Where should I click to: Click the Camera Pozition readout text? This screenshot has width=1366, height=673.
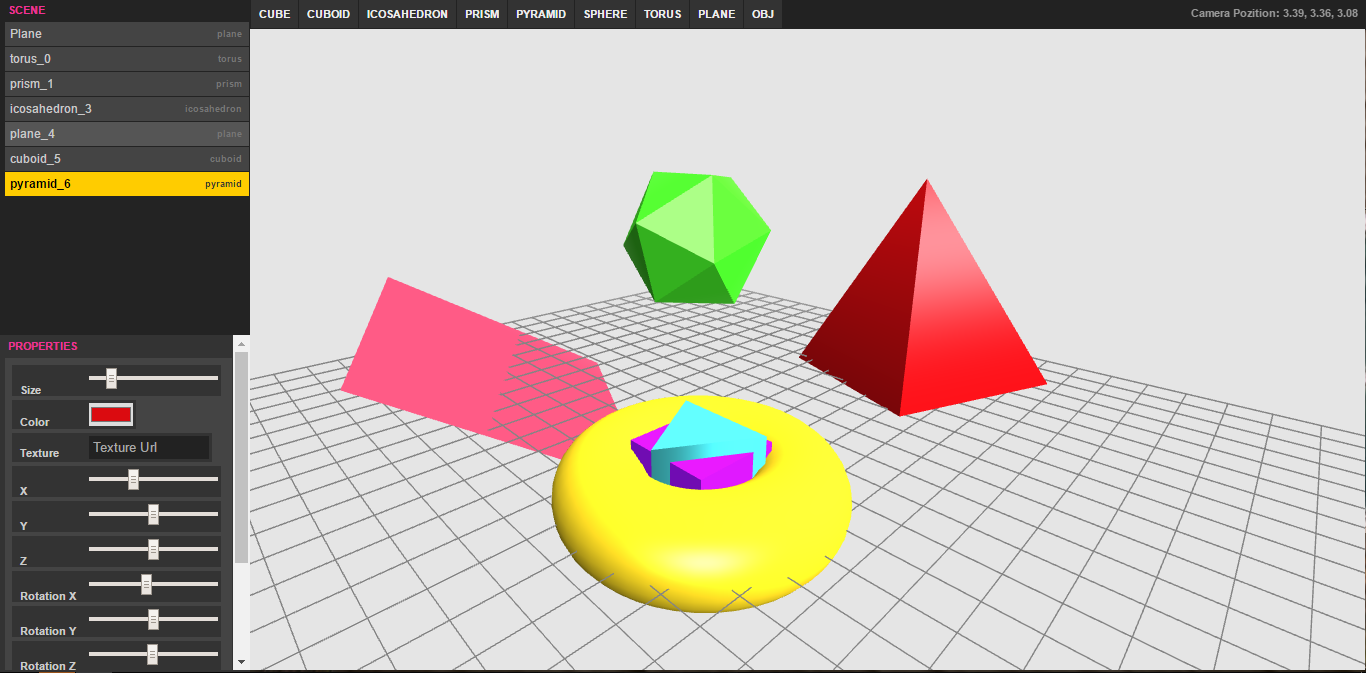[x=1274, y=14]
